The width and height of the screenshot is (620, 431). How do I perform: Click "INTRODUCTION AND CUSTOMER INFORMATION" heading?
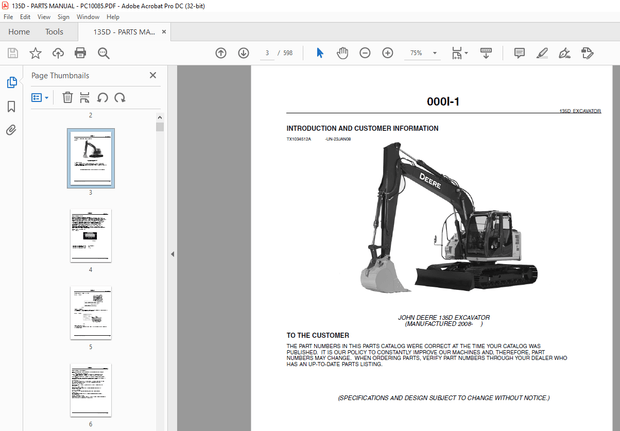(362, 129)
